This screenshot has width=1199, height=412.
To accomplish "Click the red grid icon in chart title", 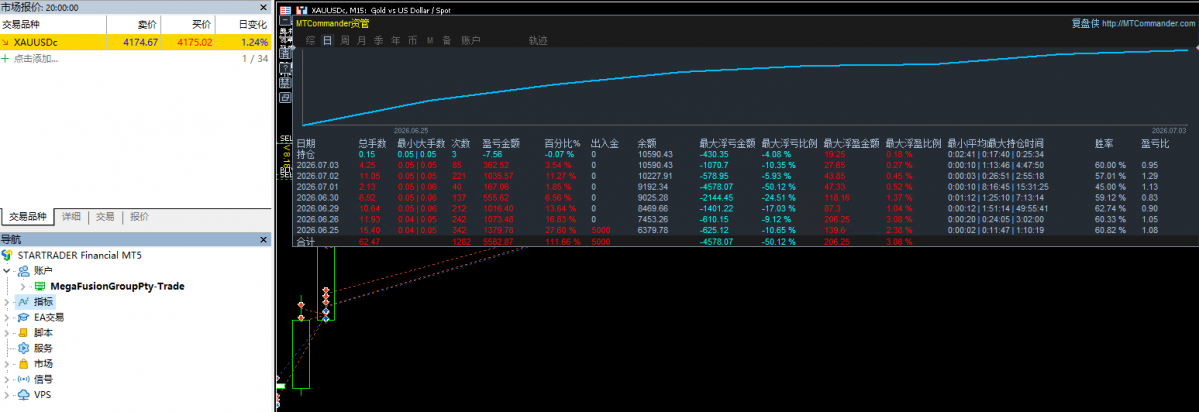I will point(285,10).
